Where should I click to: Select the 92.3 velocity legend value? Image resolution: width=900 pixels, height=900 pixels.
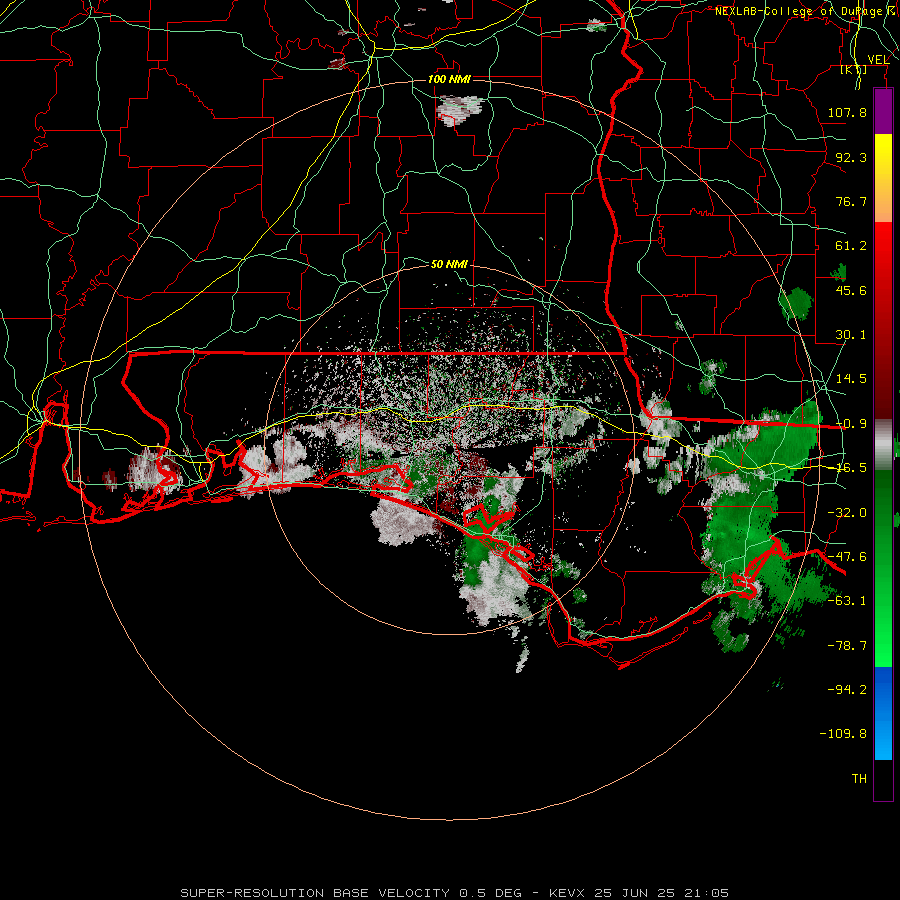(851, 157)
